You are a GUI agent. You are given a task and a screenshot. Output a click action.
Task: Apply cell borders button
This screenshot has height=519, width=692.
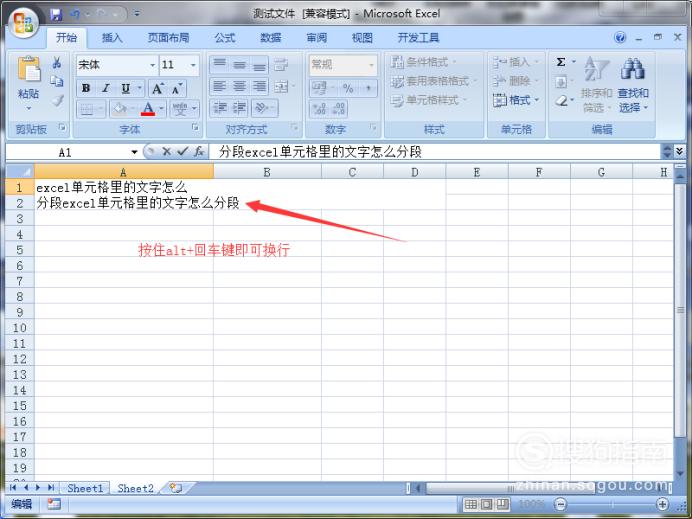point(87,109)
